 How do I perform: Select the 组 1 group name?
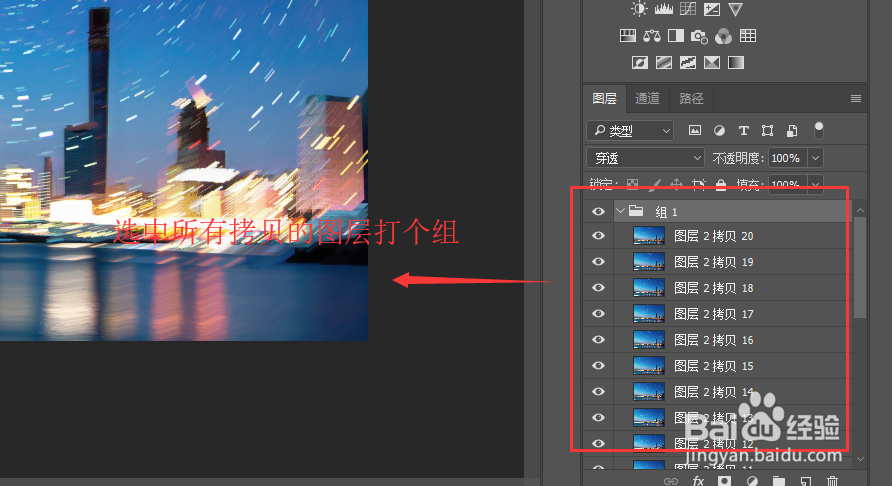tap(666, 212)
